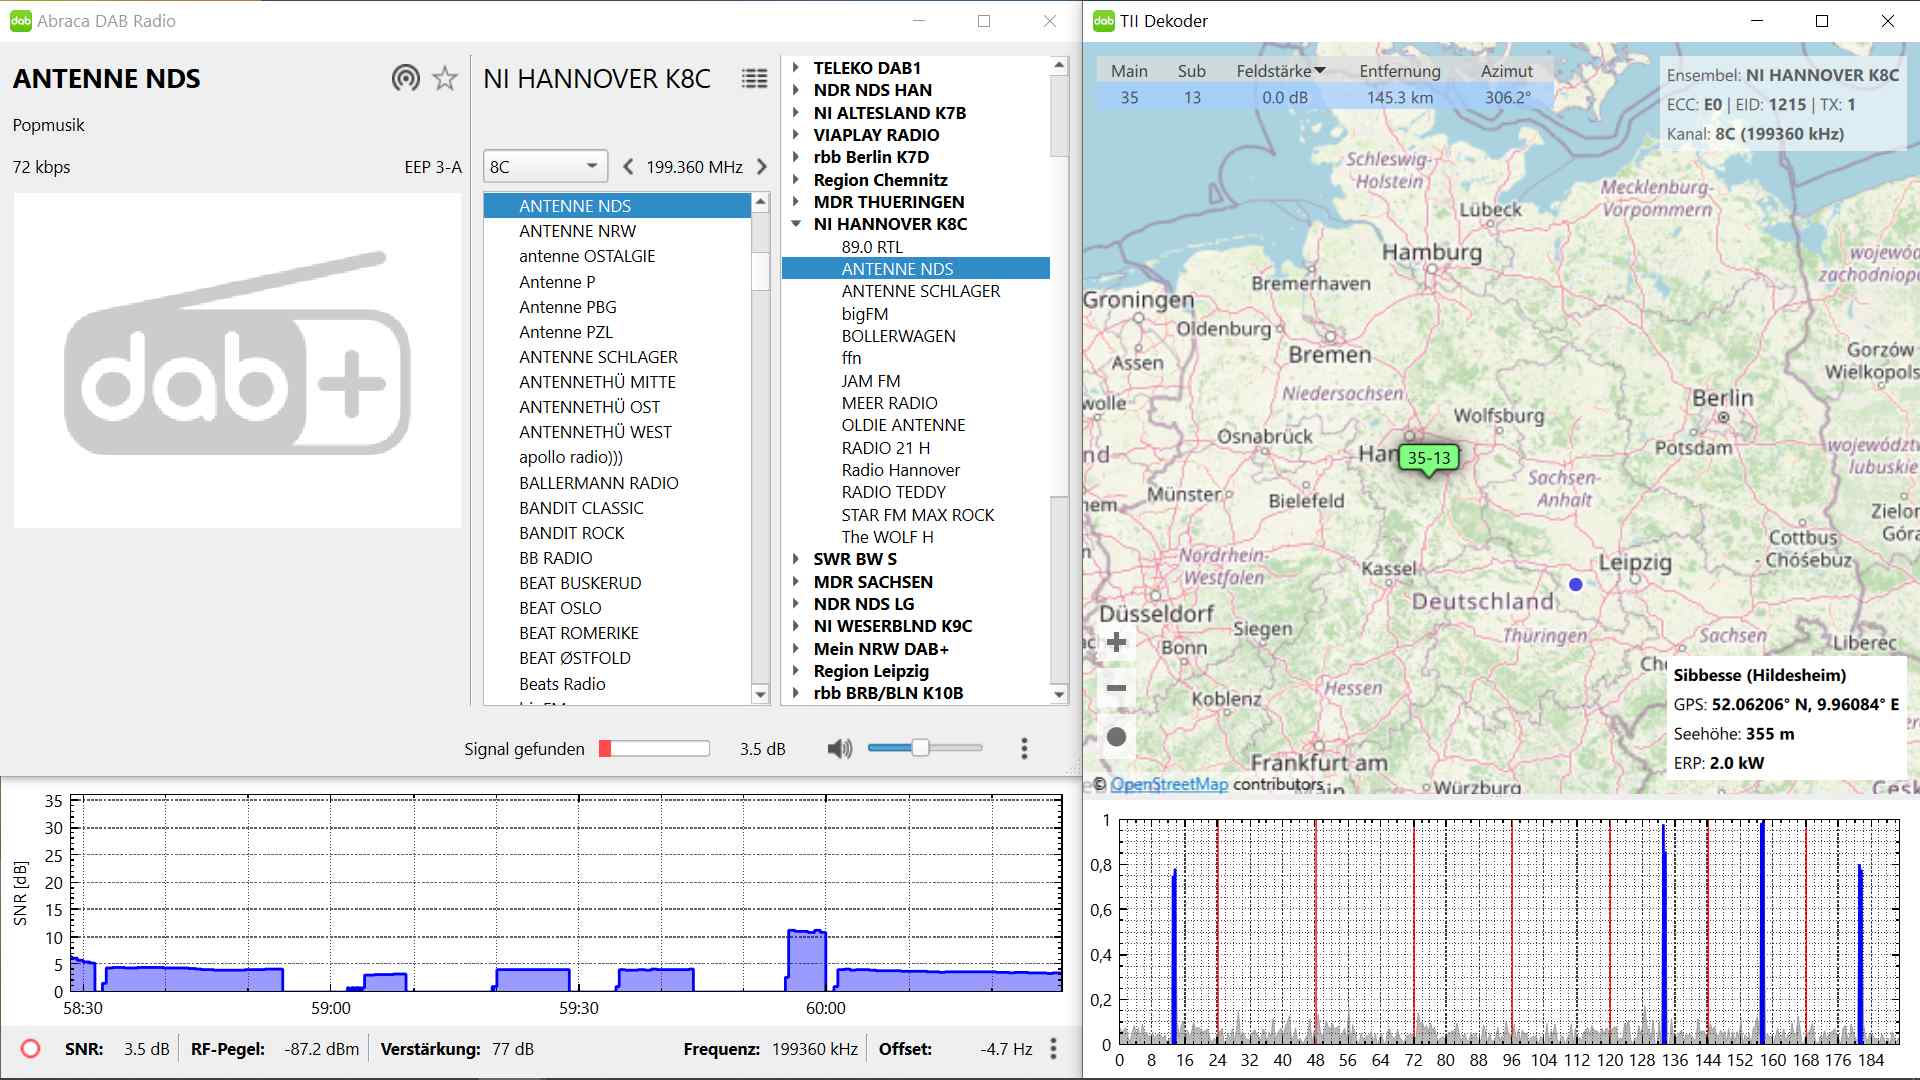The width and height of the screenshot is (1920, 1080).
Task: Step to next frequency channel arrow
Action: [762, 167]
